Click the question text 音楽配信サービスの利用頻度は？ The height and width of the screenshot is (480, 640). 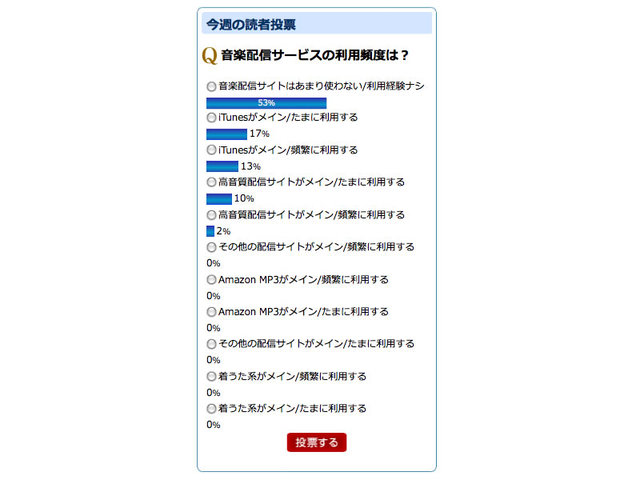(315, 56)
